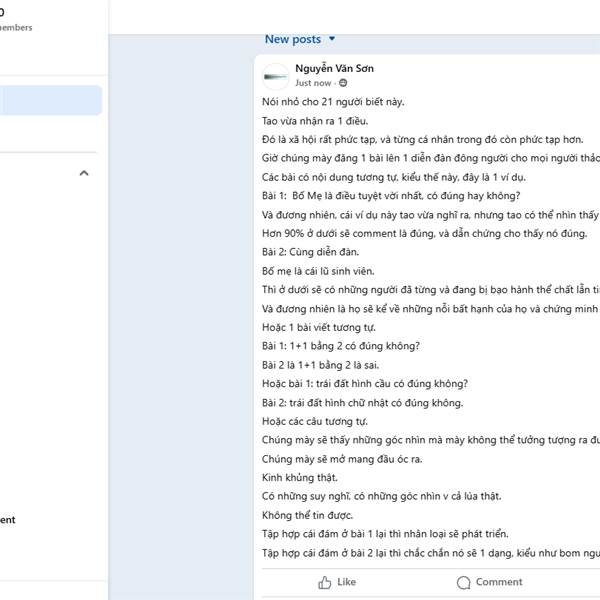The image size is (600, 600).
Task: Click line "Bài 2: Cùng diễn đàn."
Action: click(x=310, y=252)
